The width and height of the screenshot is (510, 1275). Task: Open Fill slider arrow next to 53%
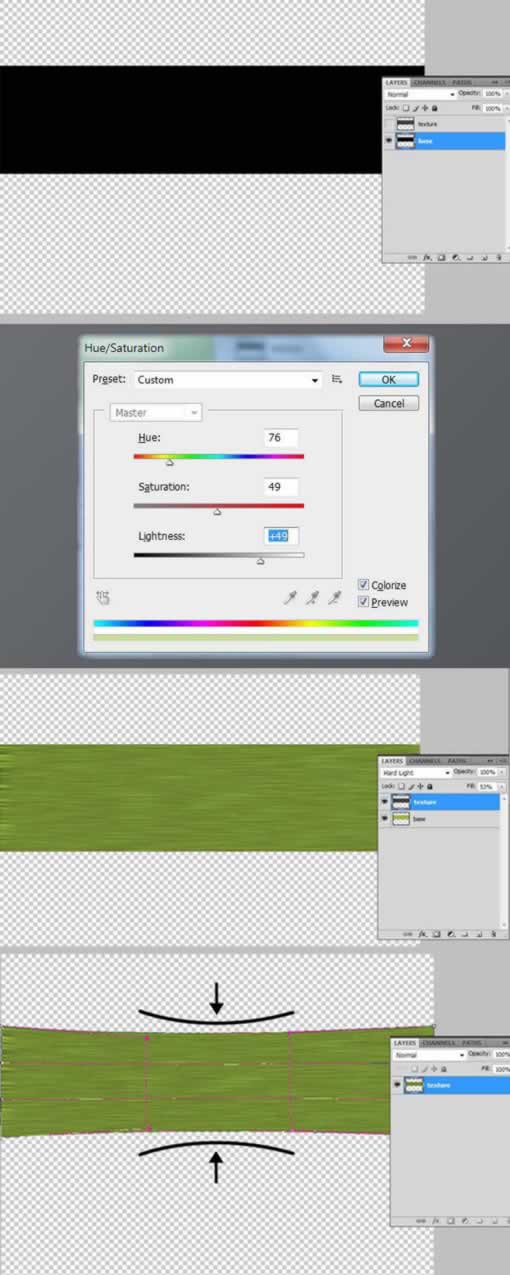tap(502, 787)
